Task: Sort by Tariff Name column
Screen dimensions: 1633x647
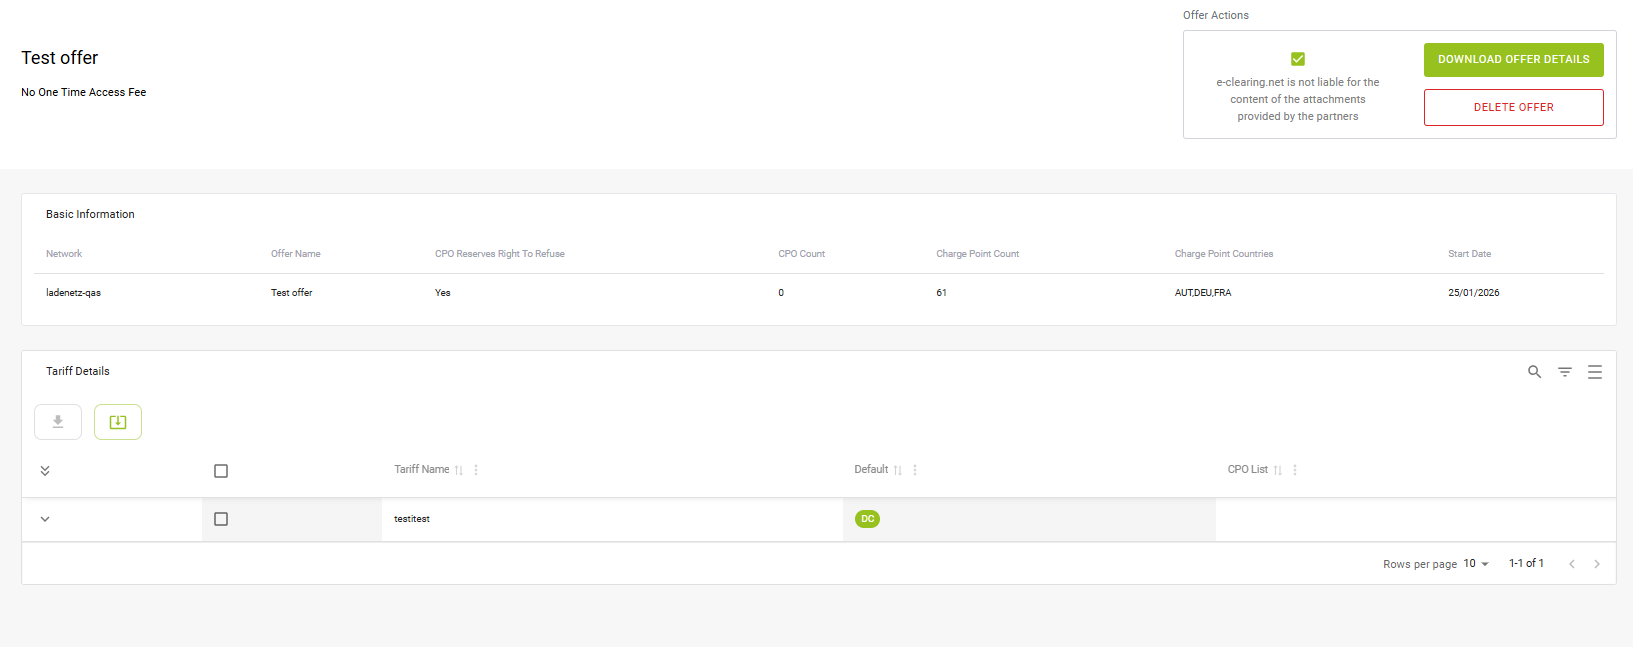Action: (x=459, y=470)
